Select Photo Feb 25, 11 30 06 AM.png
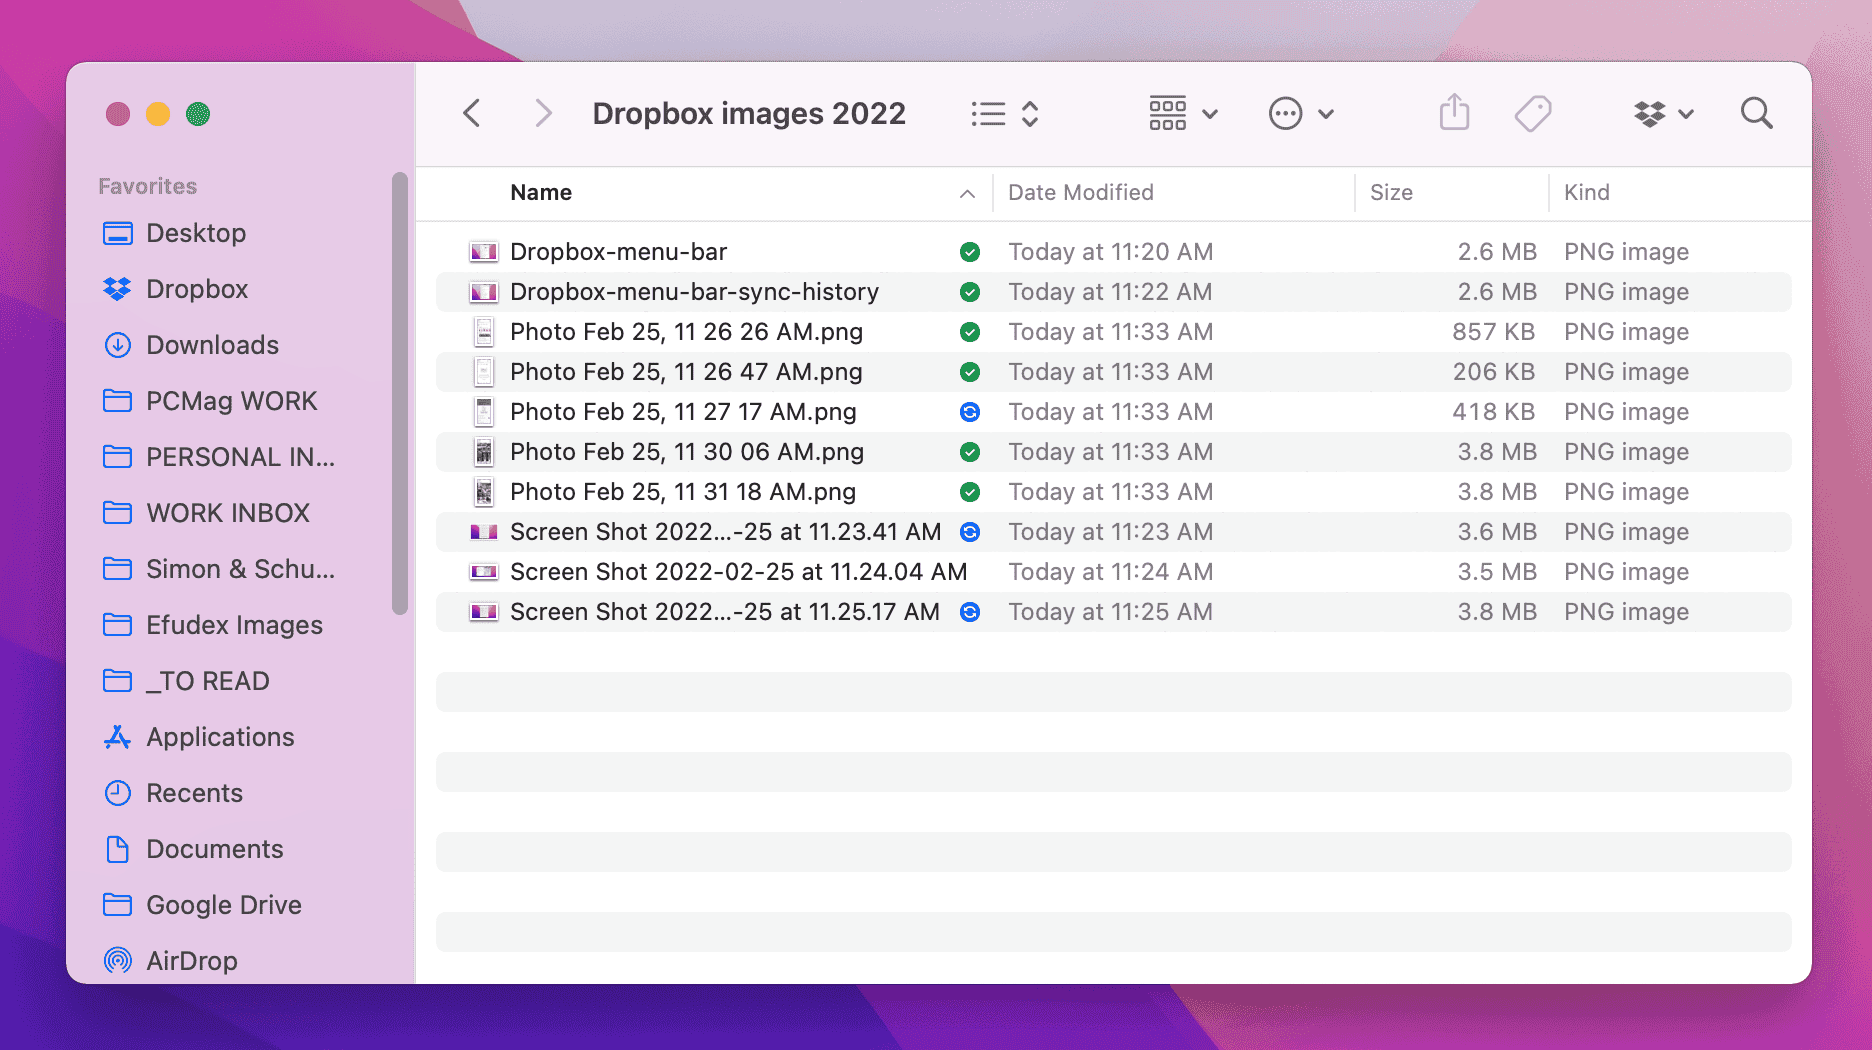The width and height of the screenshot is (1872, 1050). pos(687,451)
